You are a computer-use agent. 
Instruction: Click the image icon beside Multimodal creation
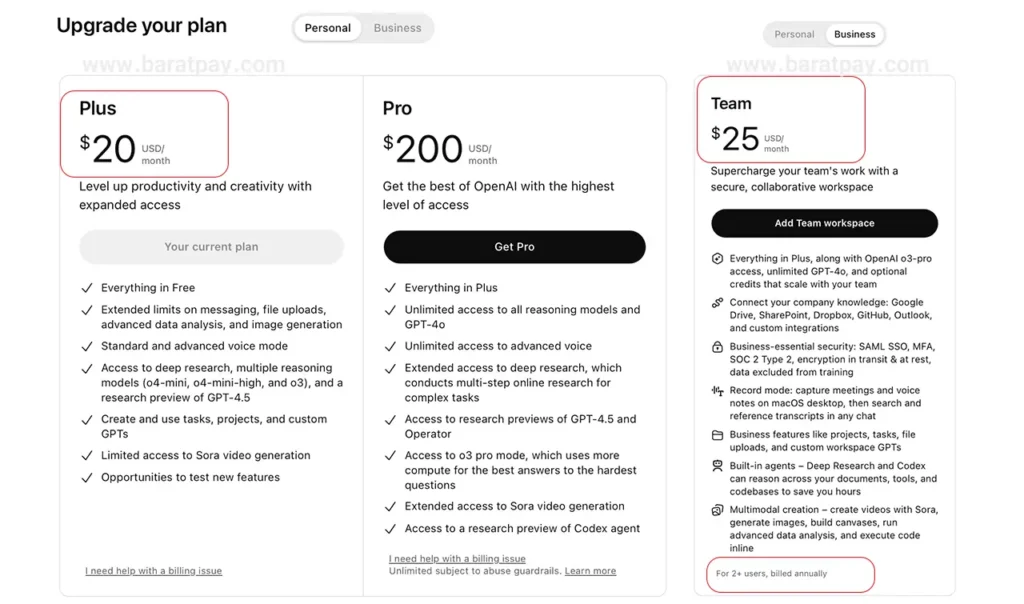click(x=717, y=510)
